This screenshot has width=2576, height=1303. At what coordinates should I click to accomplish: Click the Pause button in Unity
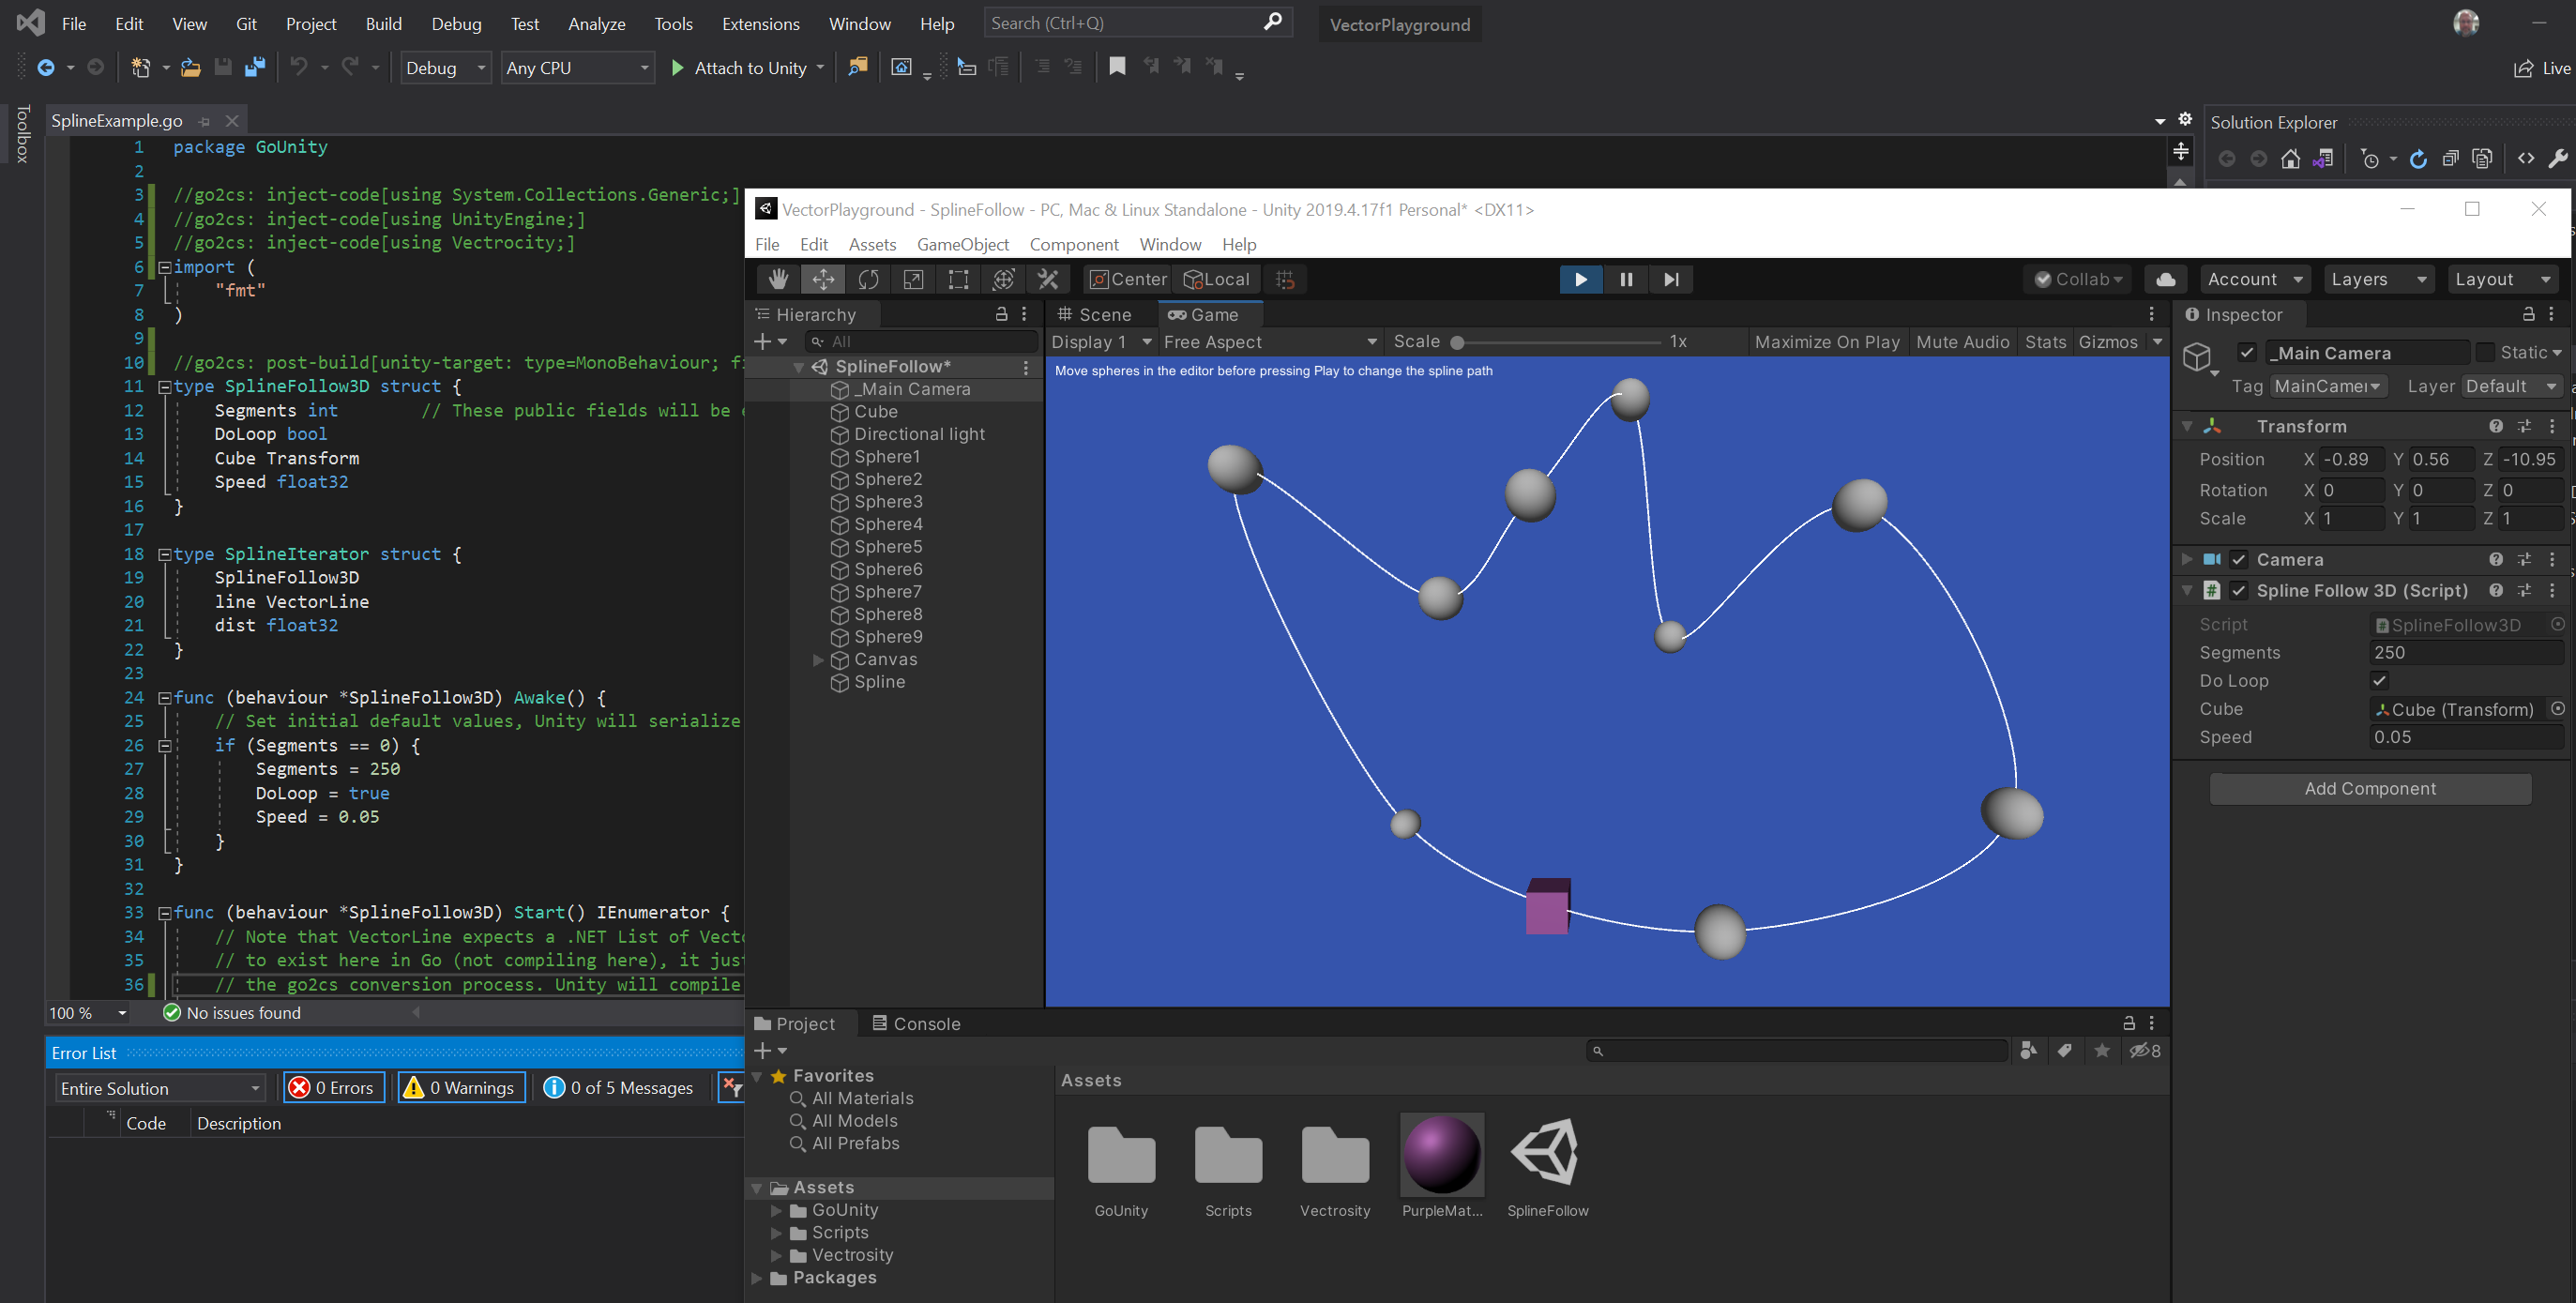point(1626,279)
